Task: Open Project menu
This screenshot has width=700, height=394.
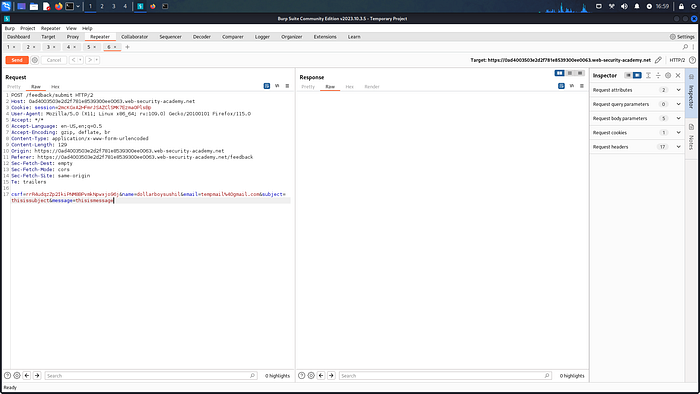Action: tap(27, 28)
